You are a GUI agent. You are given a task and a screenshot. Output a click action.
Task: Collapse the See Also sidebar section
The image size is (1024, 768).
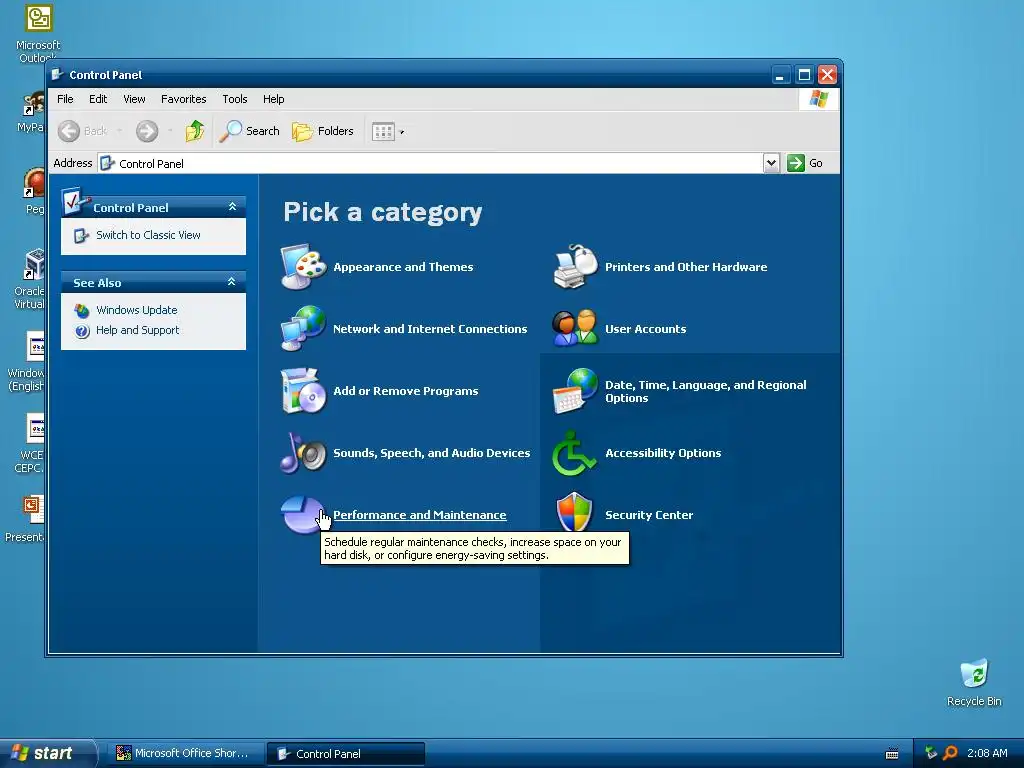(x=232, y=281)
